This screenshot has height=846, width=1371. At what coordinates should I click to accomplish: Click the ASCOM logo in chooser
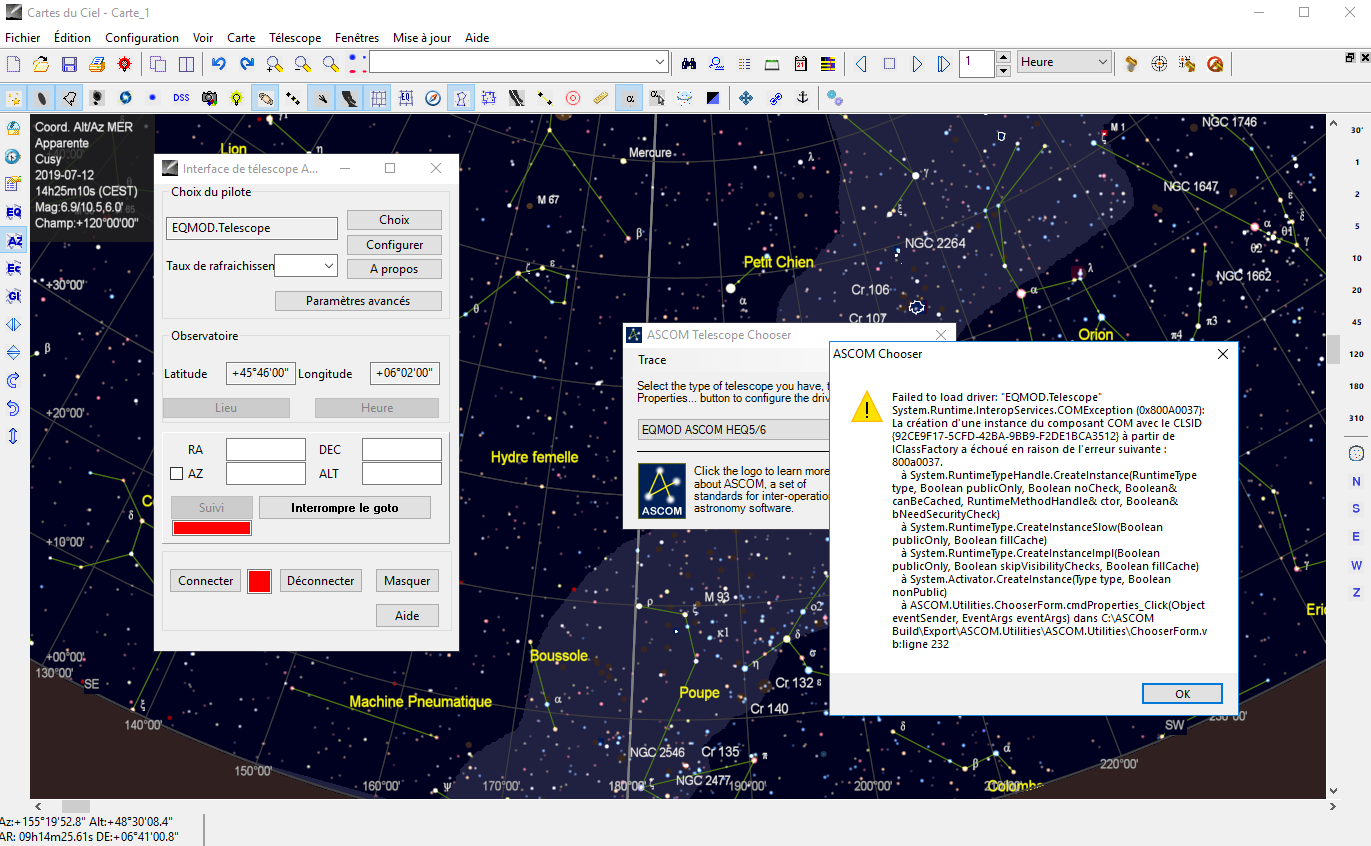pyautogui.click(x=661, y=490)
